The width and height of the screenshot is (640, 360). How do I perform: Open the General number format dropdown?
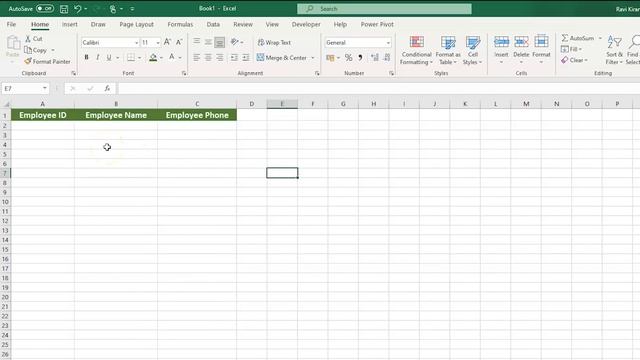tap(388, 42)
